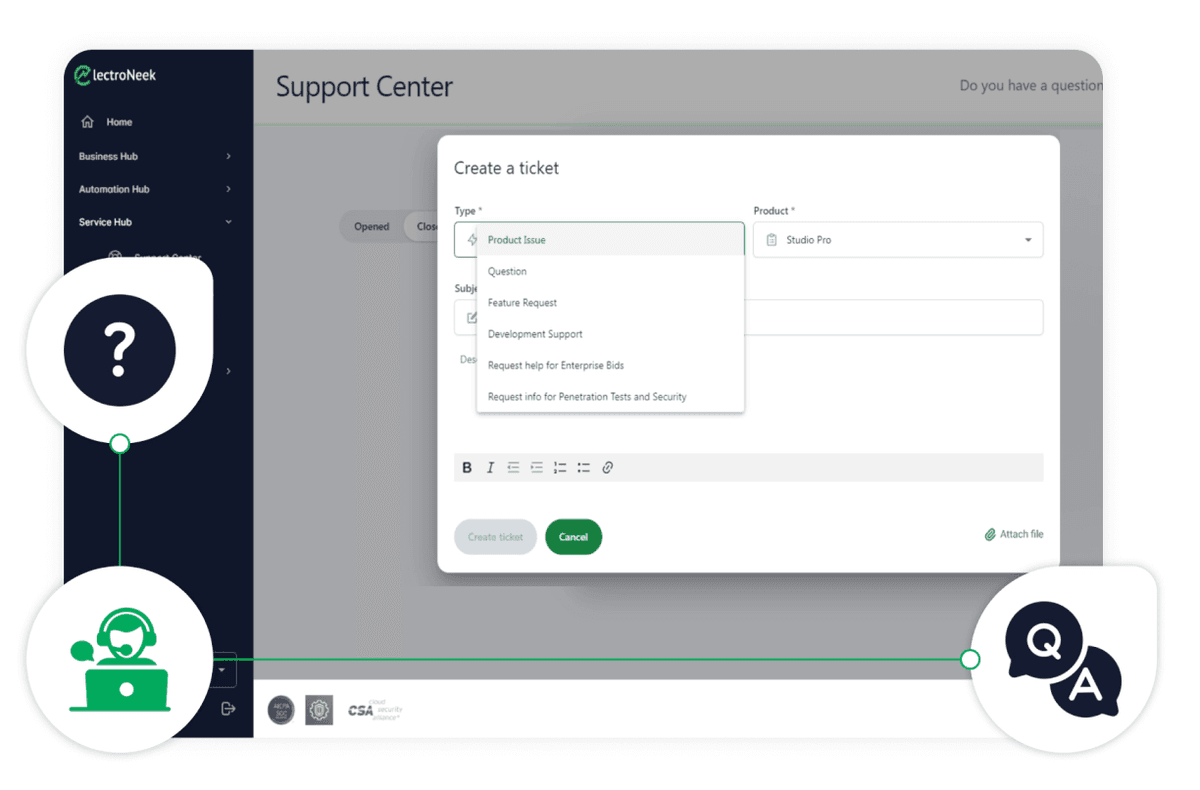Insert a bulleted list in description

tap(583, 467)
